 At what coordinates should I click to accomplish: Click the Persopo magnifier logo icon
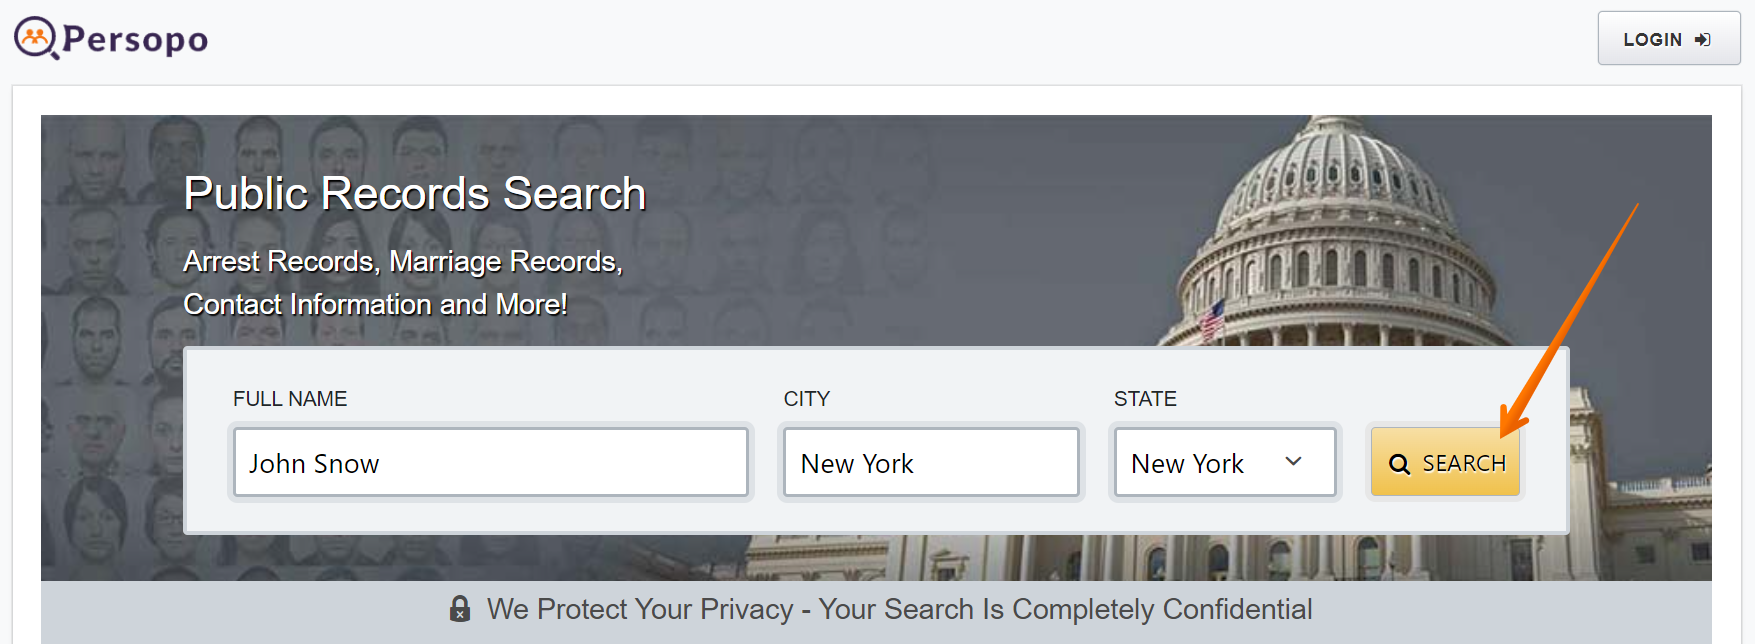(36, 38)
